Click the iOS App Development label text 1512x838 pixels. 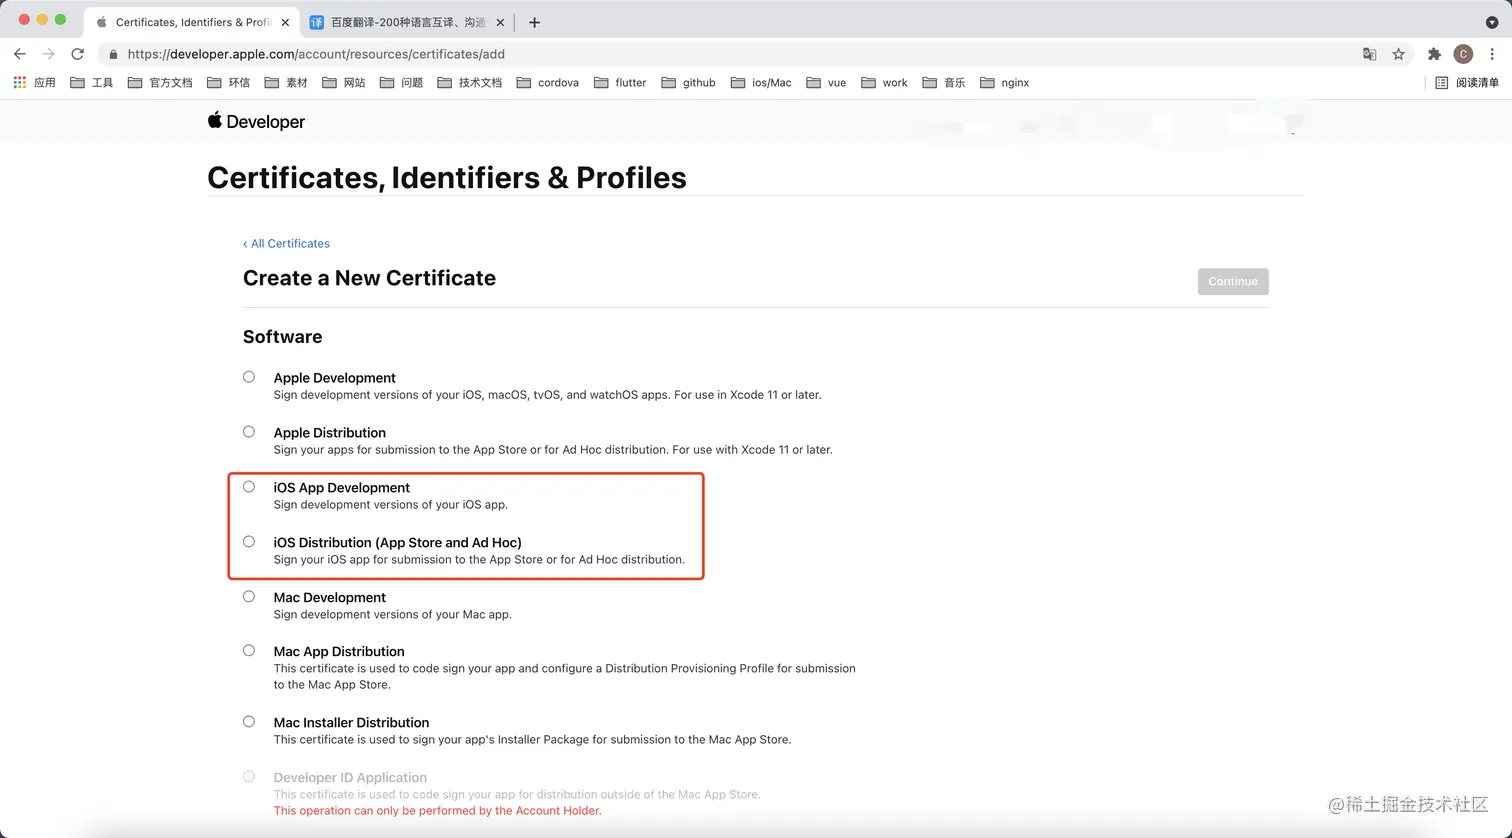tap(342, 488)
